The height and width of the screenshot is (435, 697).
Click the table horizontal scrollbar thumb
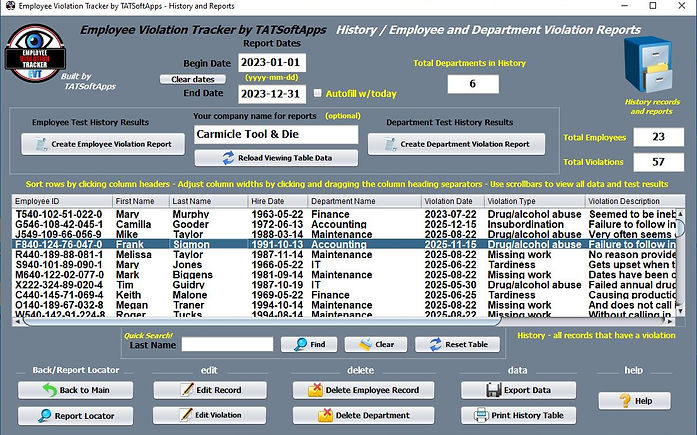coord(262,321)
